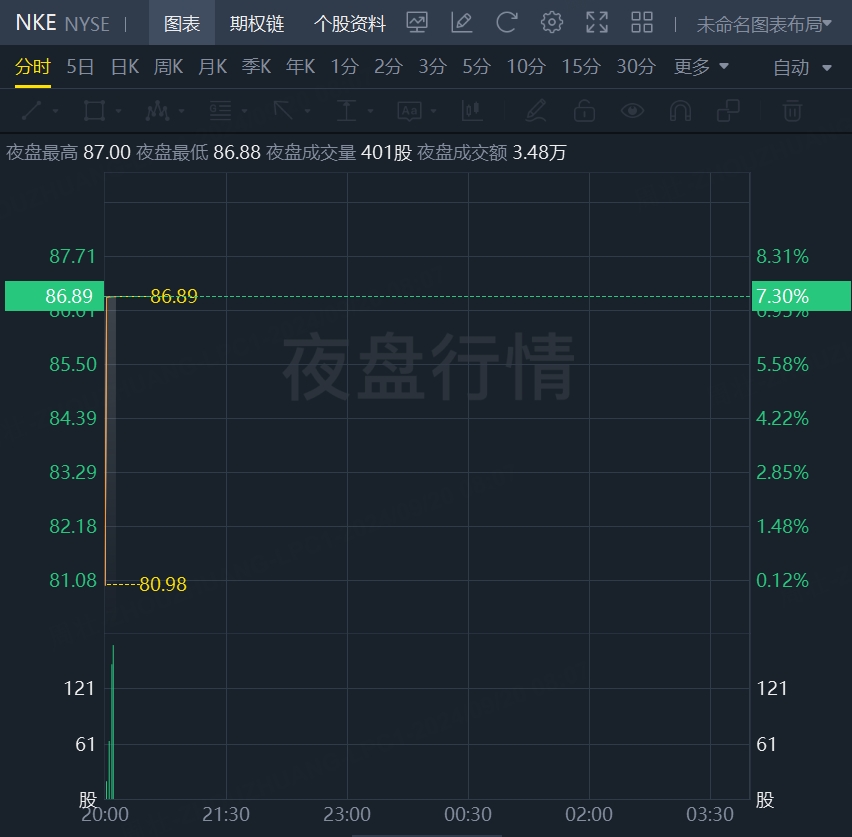Click the pencil edit icon in header

(x=461, y=23)
